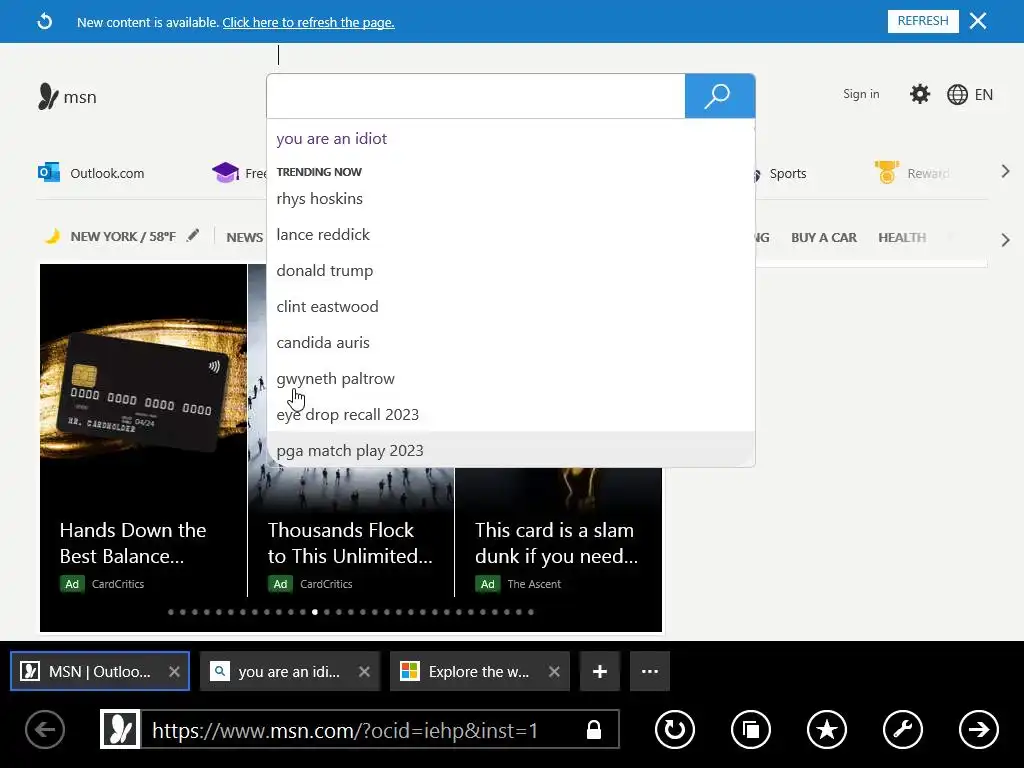Click the browser forward arrow button

(978, 729)
